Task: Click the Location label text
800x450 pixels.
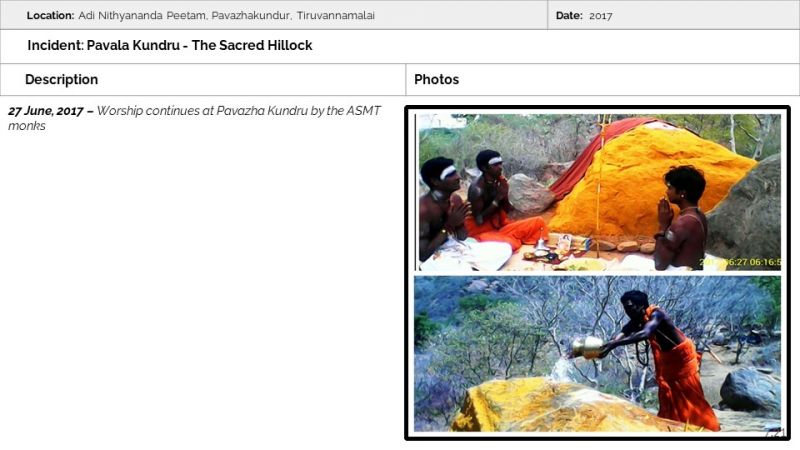Action: coord(51,15)
